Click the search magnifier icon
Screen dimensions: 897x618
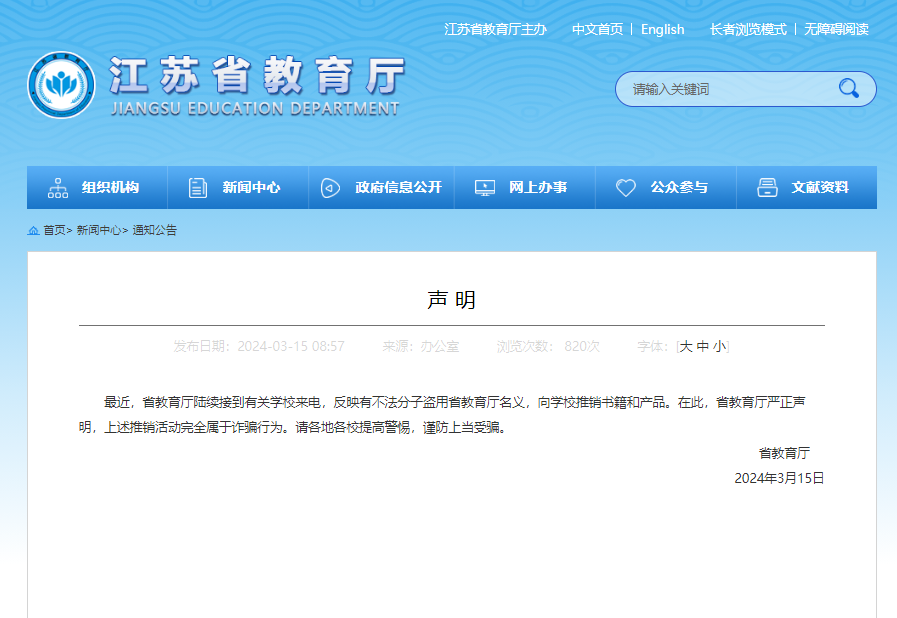tap(849, 89)
